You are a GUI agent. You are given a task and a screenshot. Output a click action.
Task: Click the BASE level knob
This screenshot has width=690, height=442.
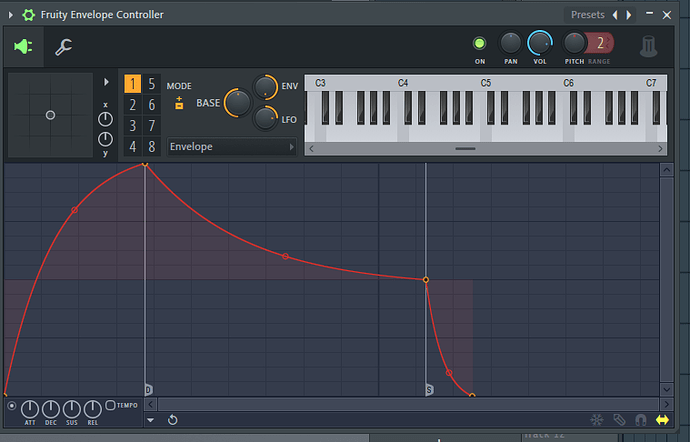click(x=238, y=103)
